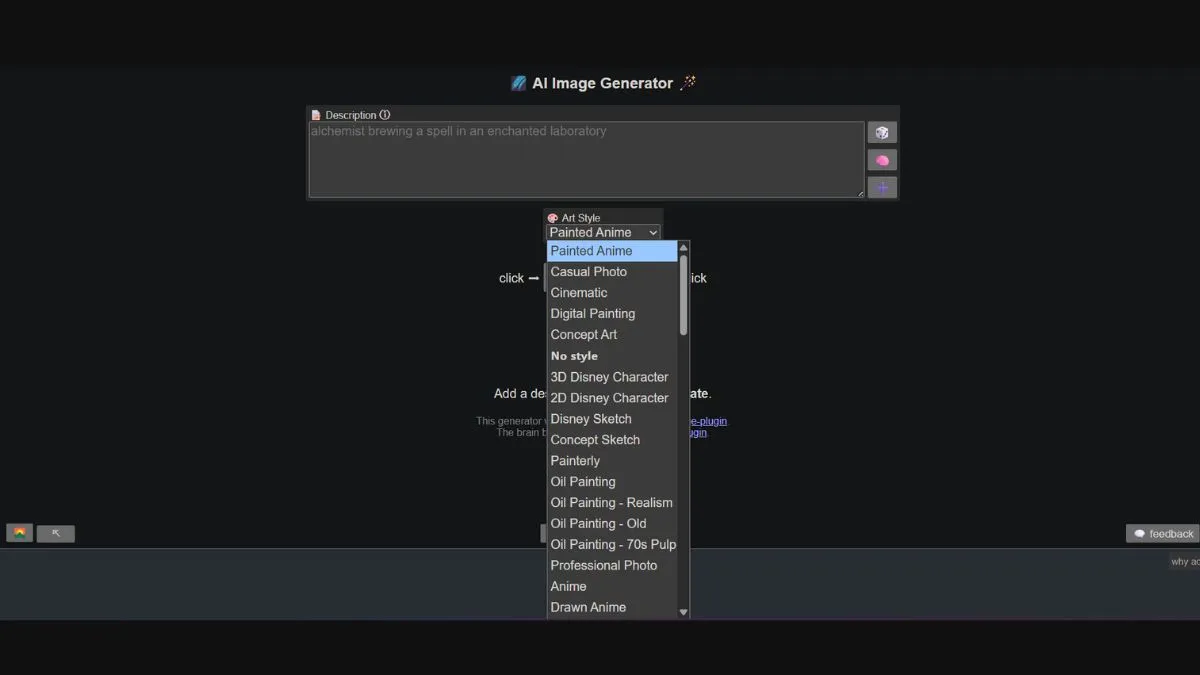
Task: Click the palette icon next to the Art Style label
Action: (552, 217)
